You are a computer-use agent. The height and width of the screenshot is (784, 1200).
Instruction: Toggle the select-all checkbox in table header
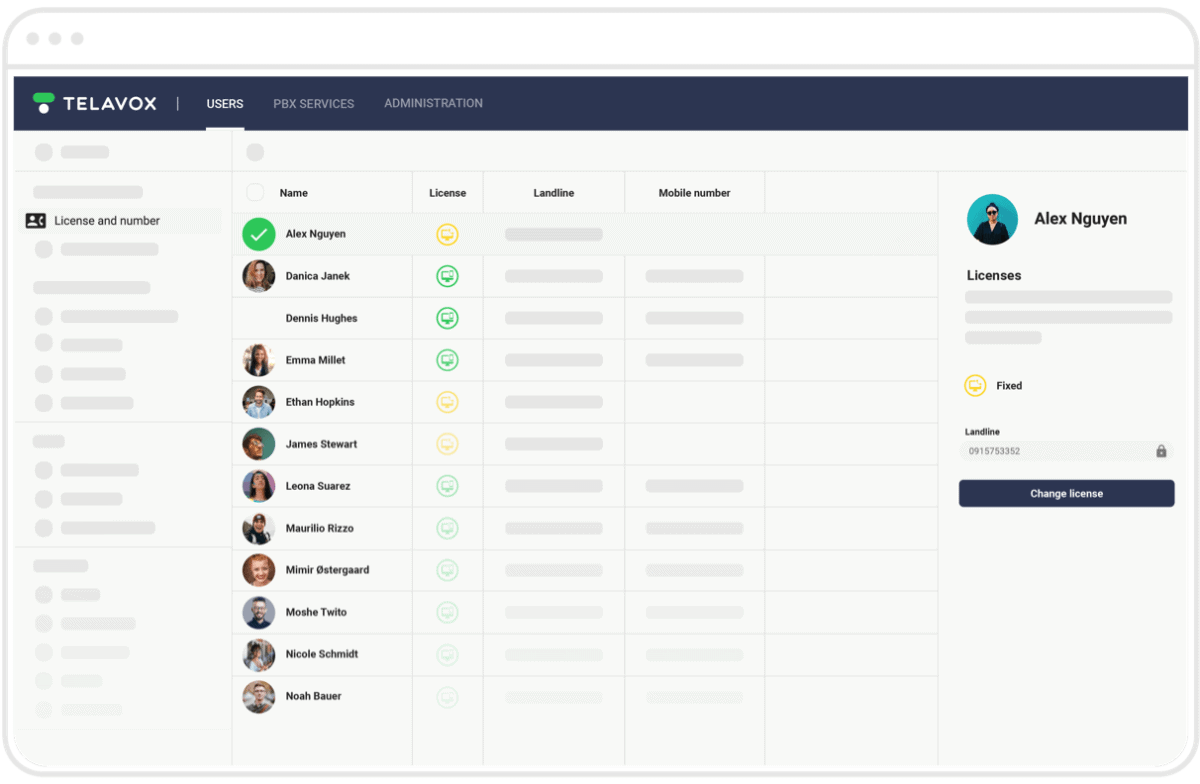click(x=255, y=192)
